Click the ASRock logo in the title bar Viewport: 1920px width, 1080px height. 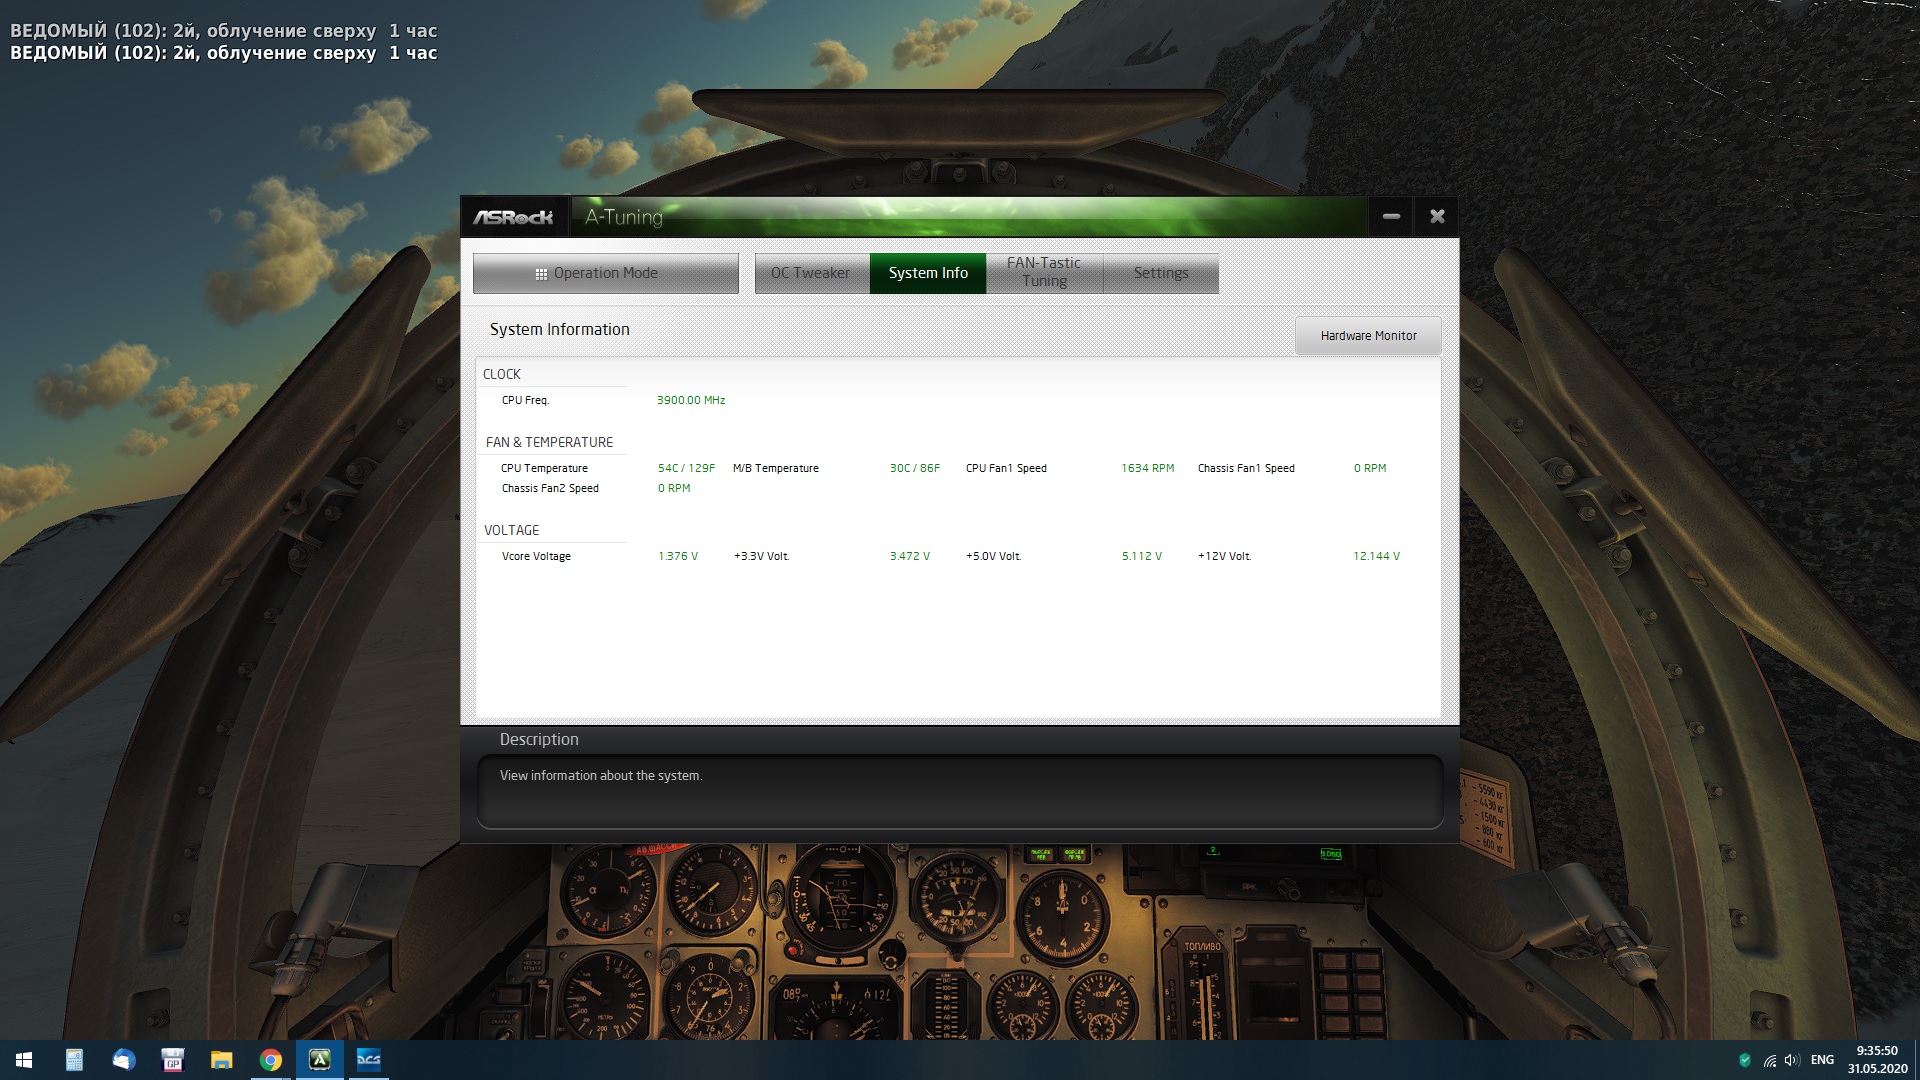click(513, 217)
